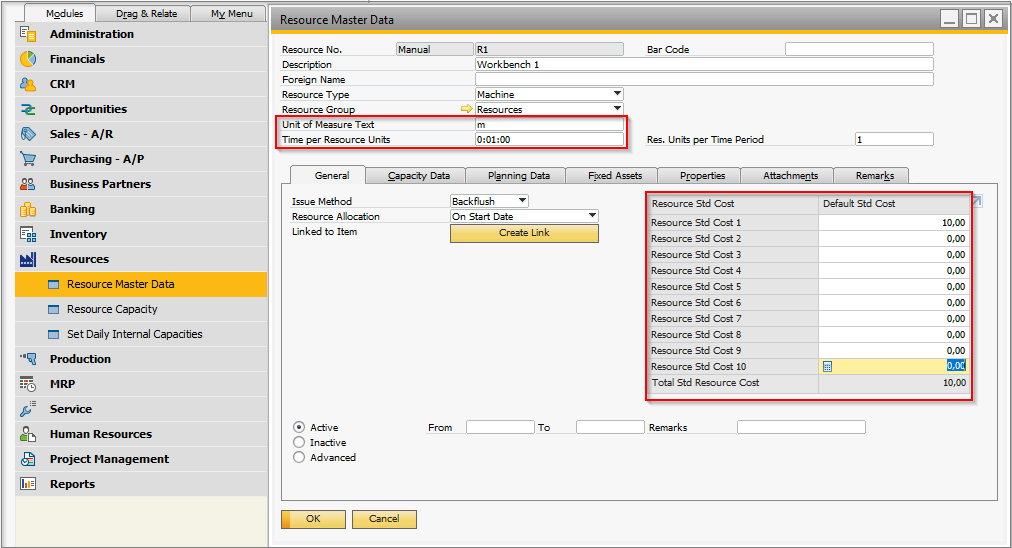Screen dimensions: 1012x548
Task: Click calculator icon in Resource Std Cost 10
Action: pyautogui.click(x=828, y=367)
